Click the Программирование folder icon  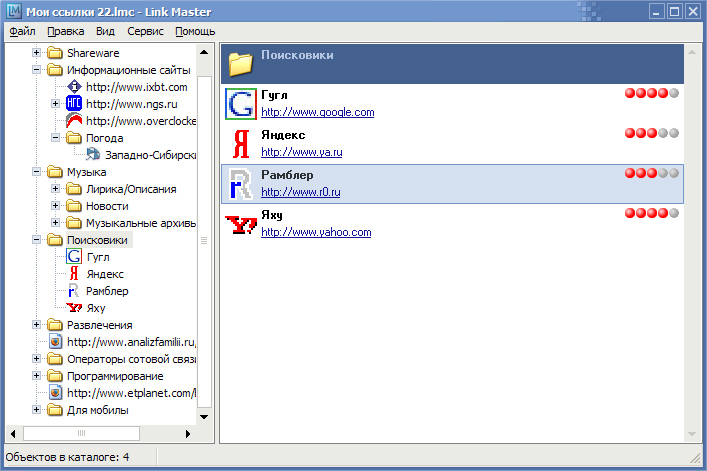(55, 375)
